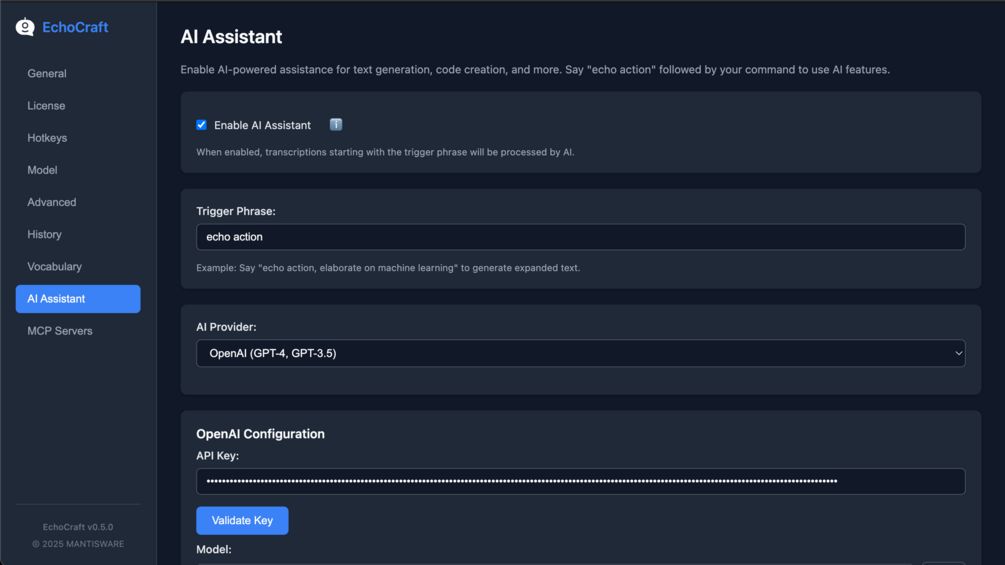The height and width of the screenshot is (565, 1005).
Task: Click the EchoCraft v0.5.0 version label
Action: pyautogui.click(x=78, y=527)
